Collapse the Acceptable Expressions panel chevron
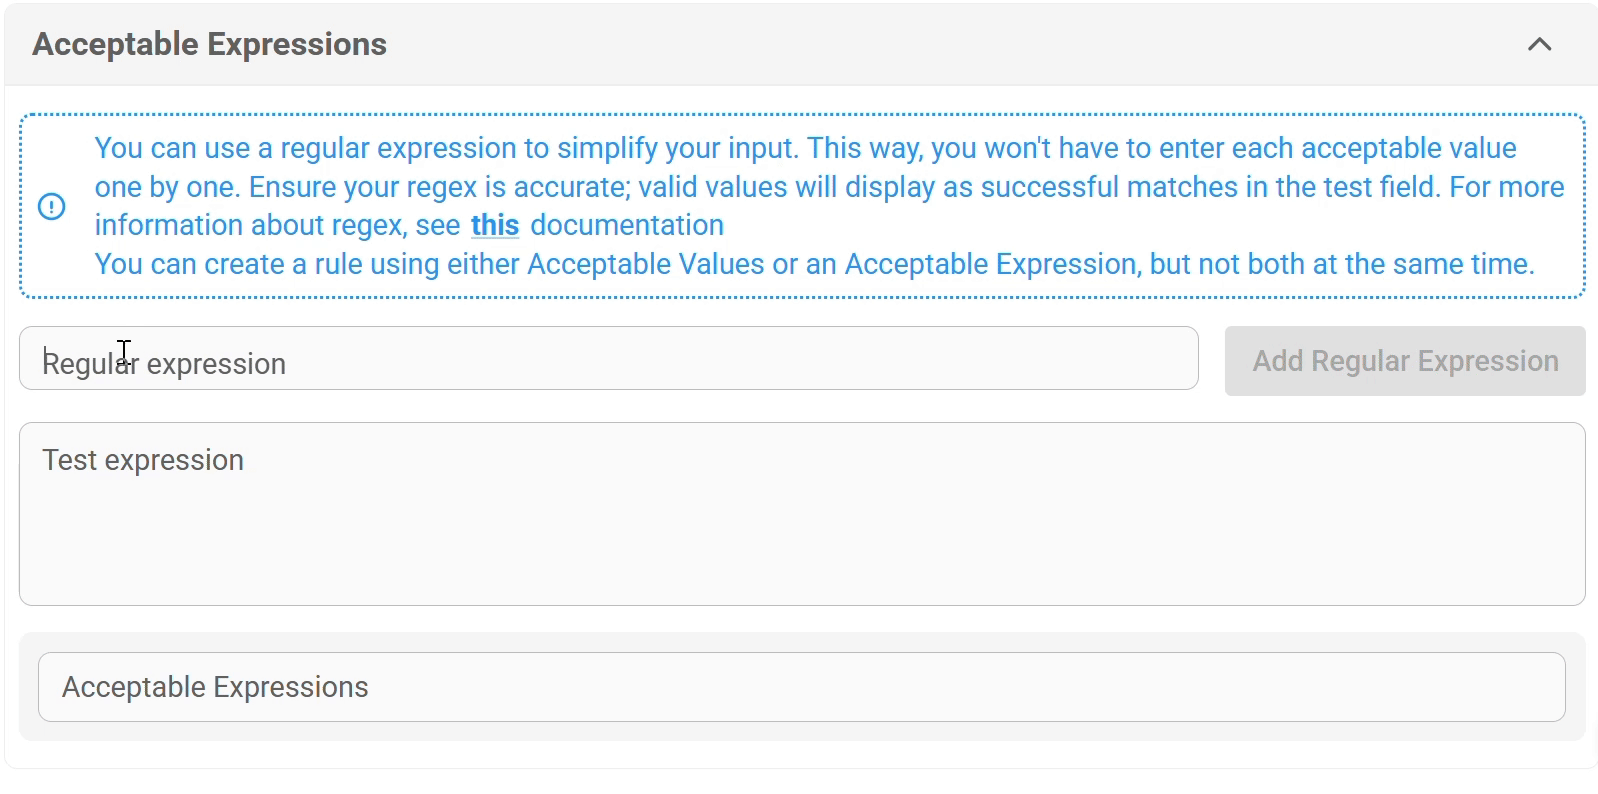 (x=1539, y=44)
